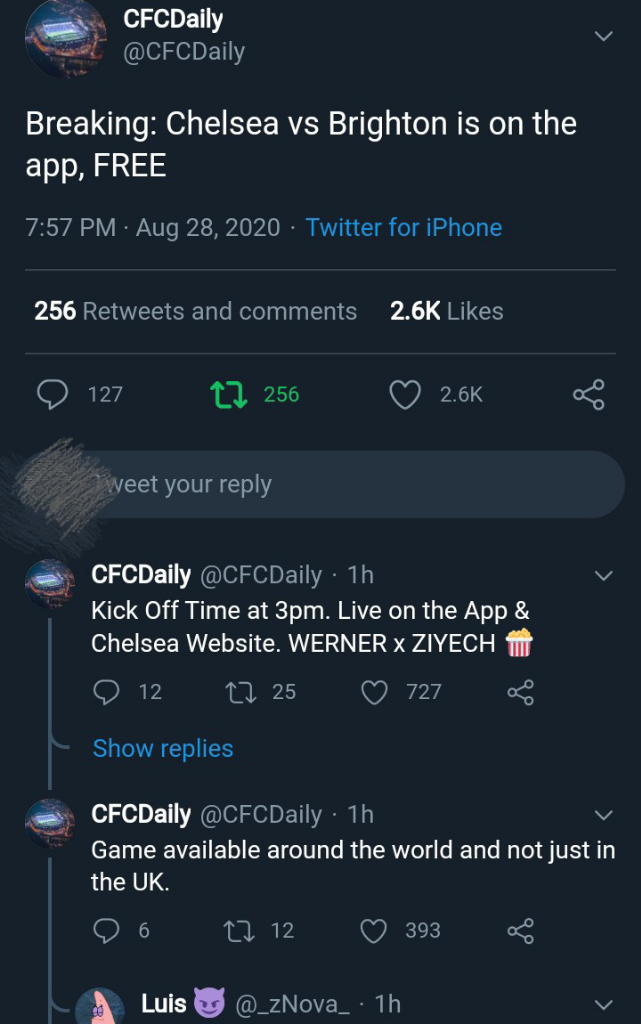Open reply icon on Kick Off Time tweet
The height and width of the screenshot is (1024, 641).
pos(106,692)
